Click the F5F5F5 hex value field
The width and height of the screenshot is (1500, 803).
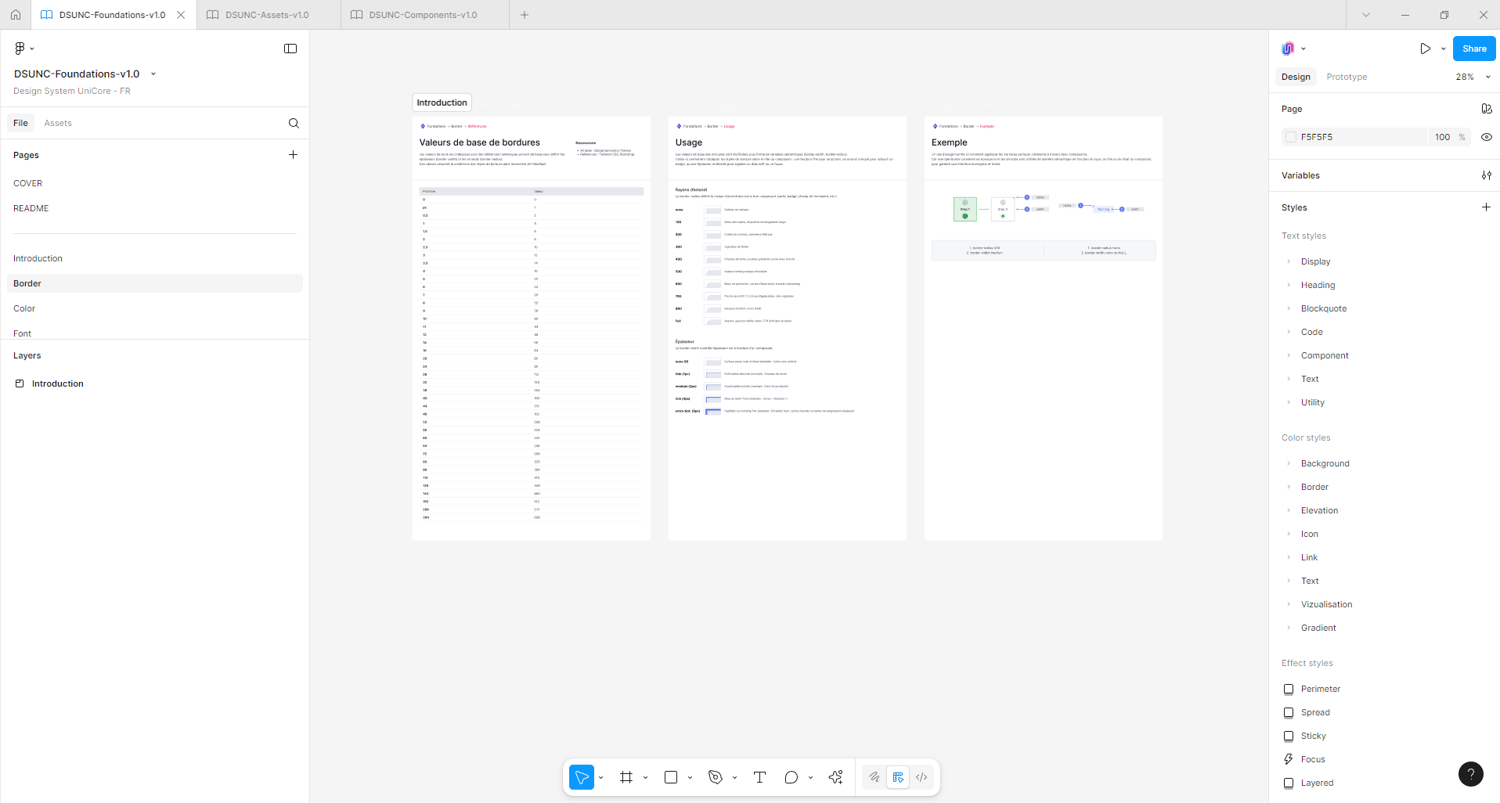click(1317, 137)
